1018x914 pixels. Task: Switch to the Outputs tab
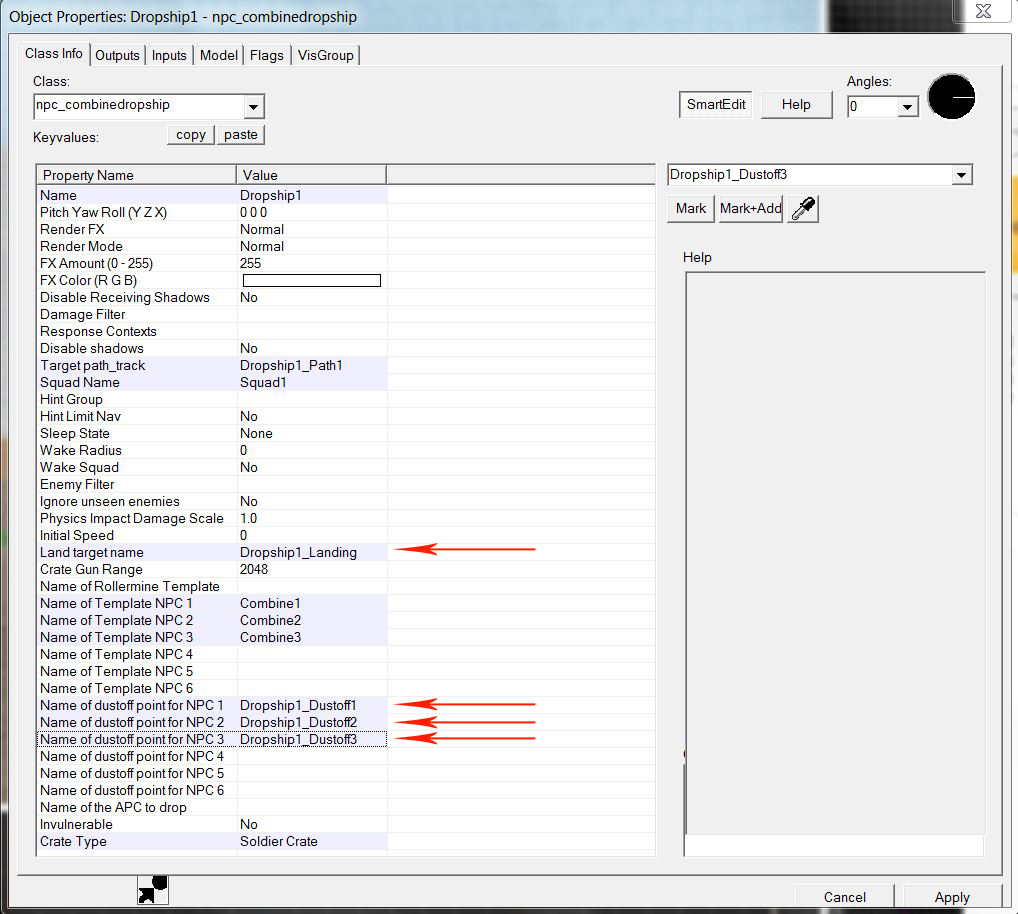coord(118,55)
